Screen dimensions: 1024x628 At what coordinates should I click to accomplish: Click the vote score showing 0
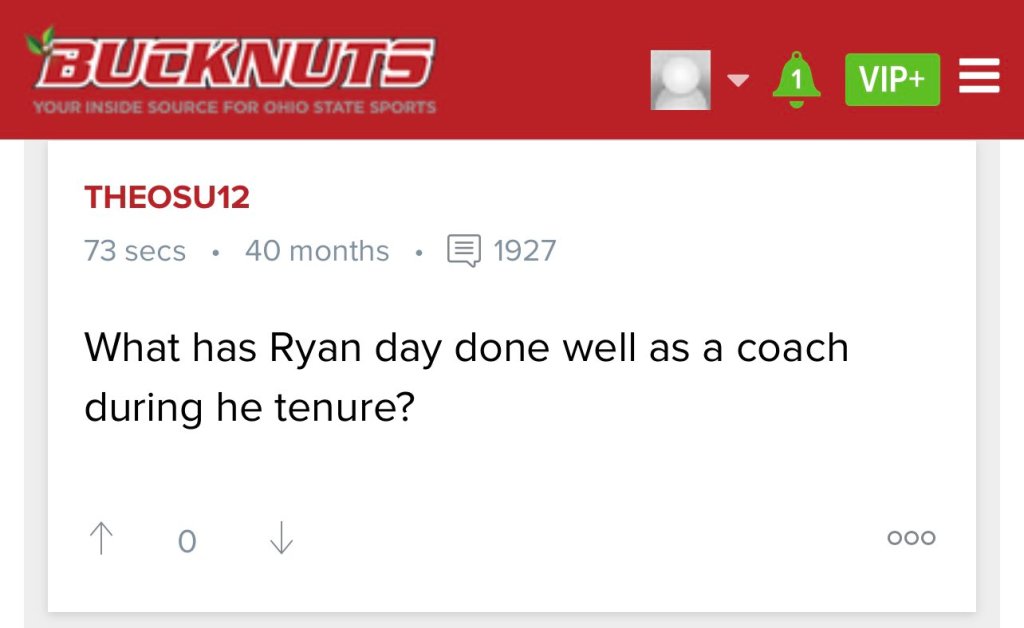tap(187, 541)
